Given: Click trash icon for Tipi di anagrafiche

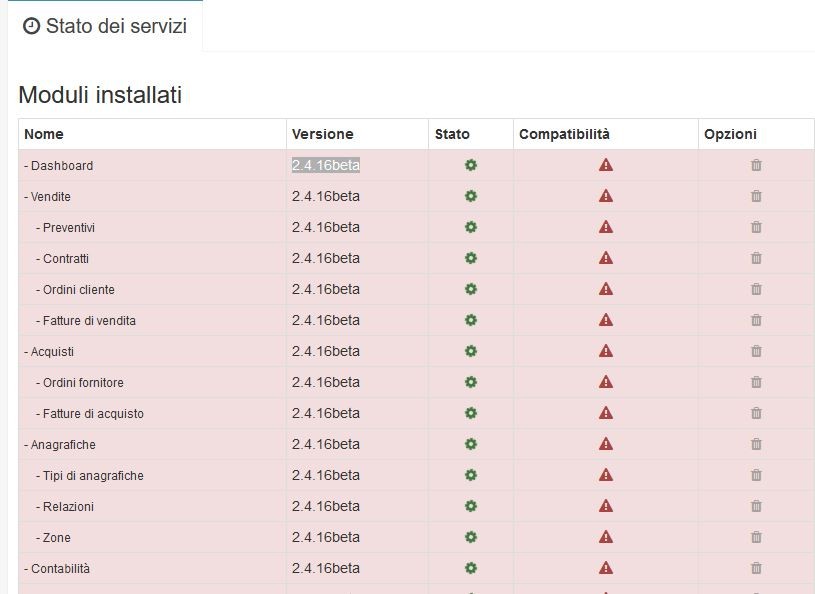Looking at the screenshot, I should click(756, 475).
